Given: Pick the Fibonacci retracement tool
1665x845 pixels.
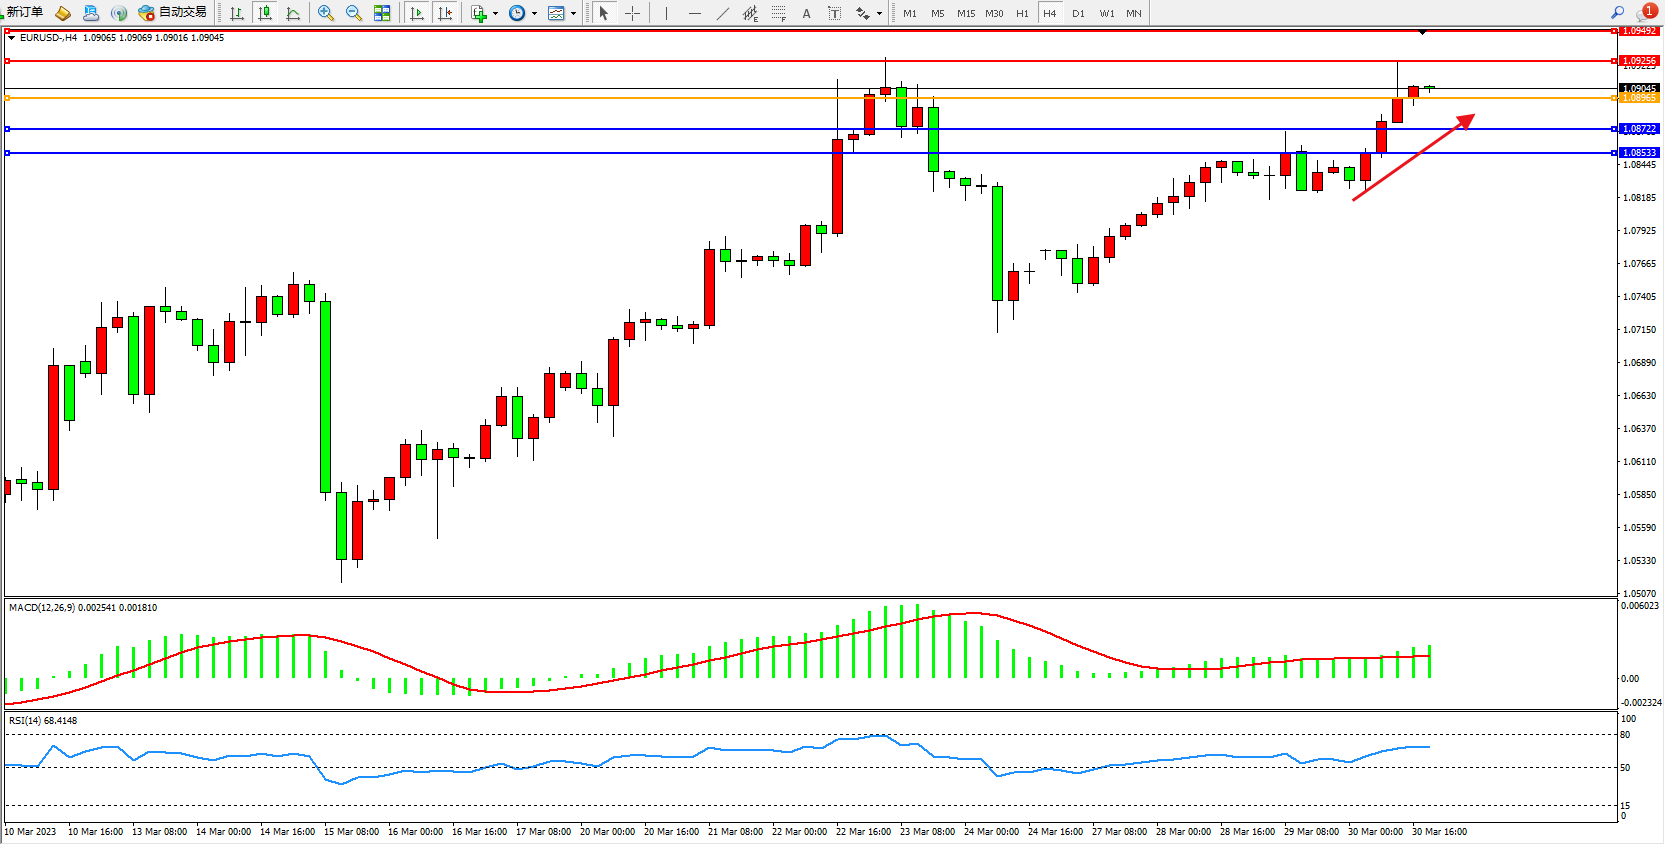Looking at the screenshot, I should 778,13.
